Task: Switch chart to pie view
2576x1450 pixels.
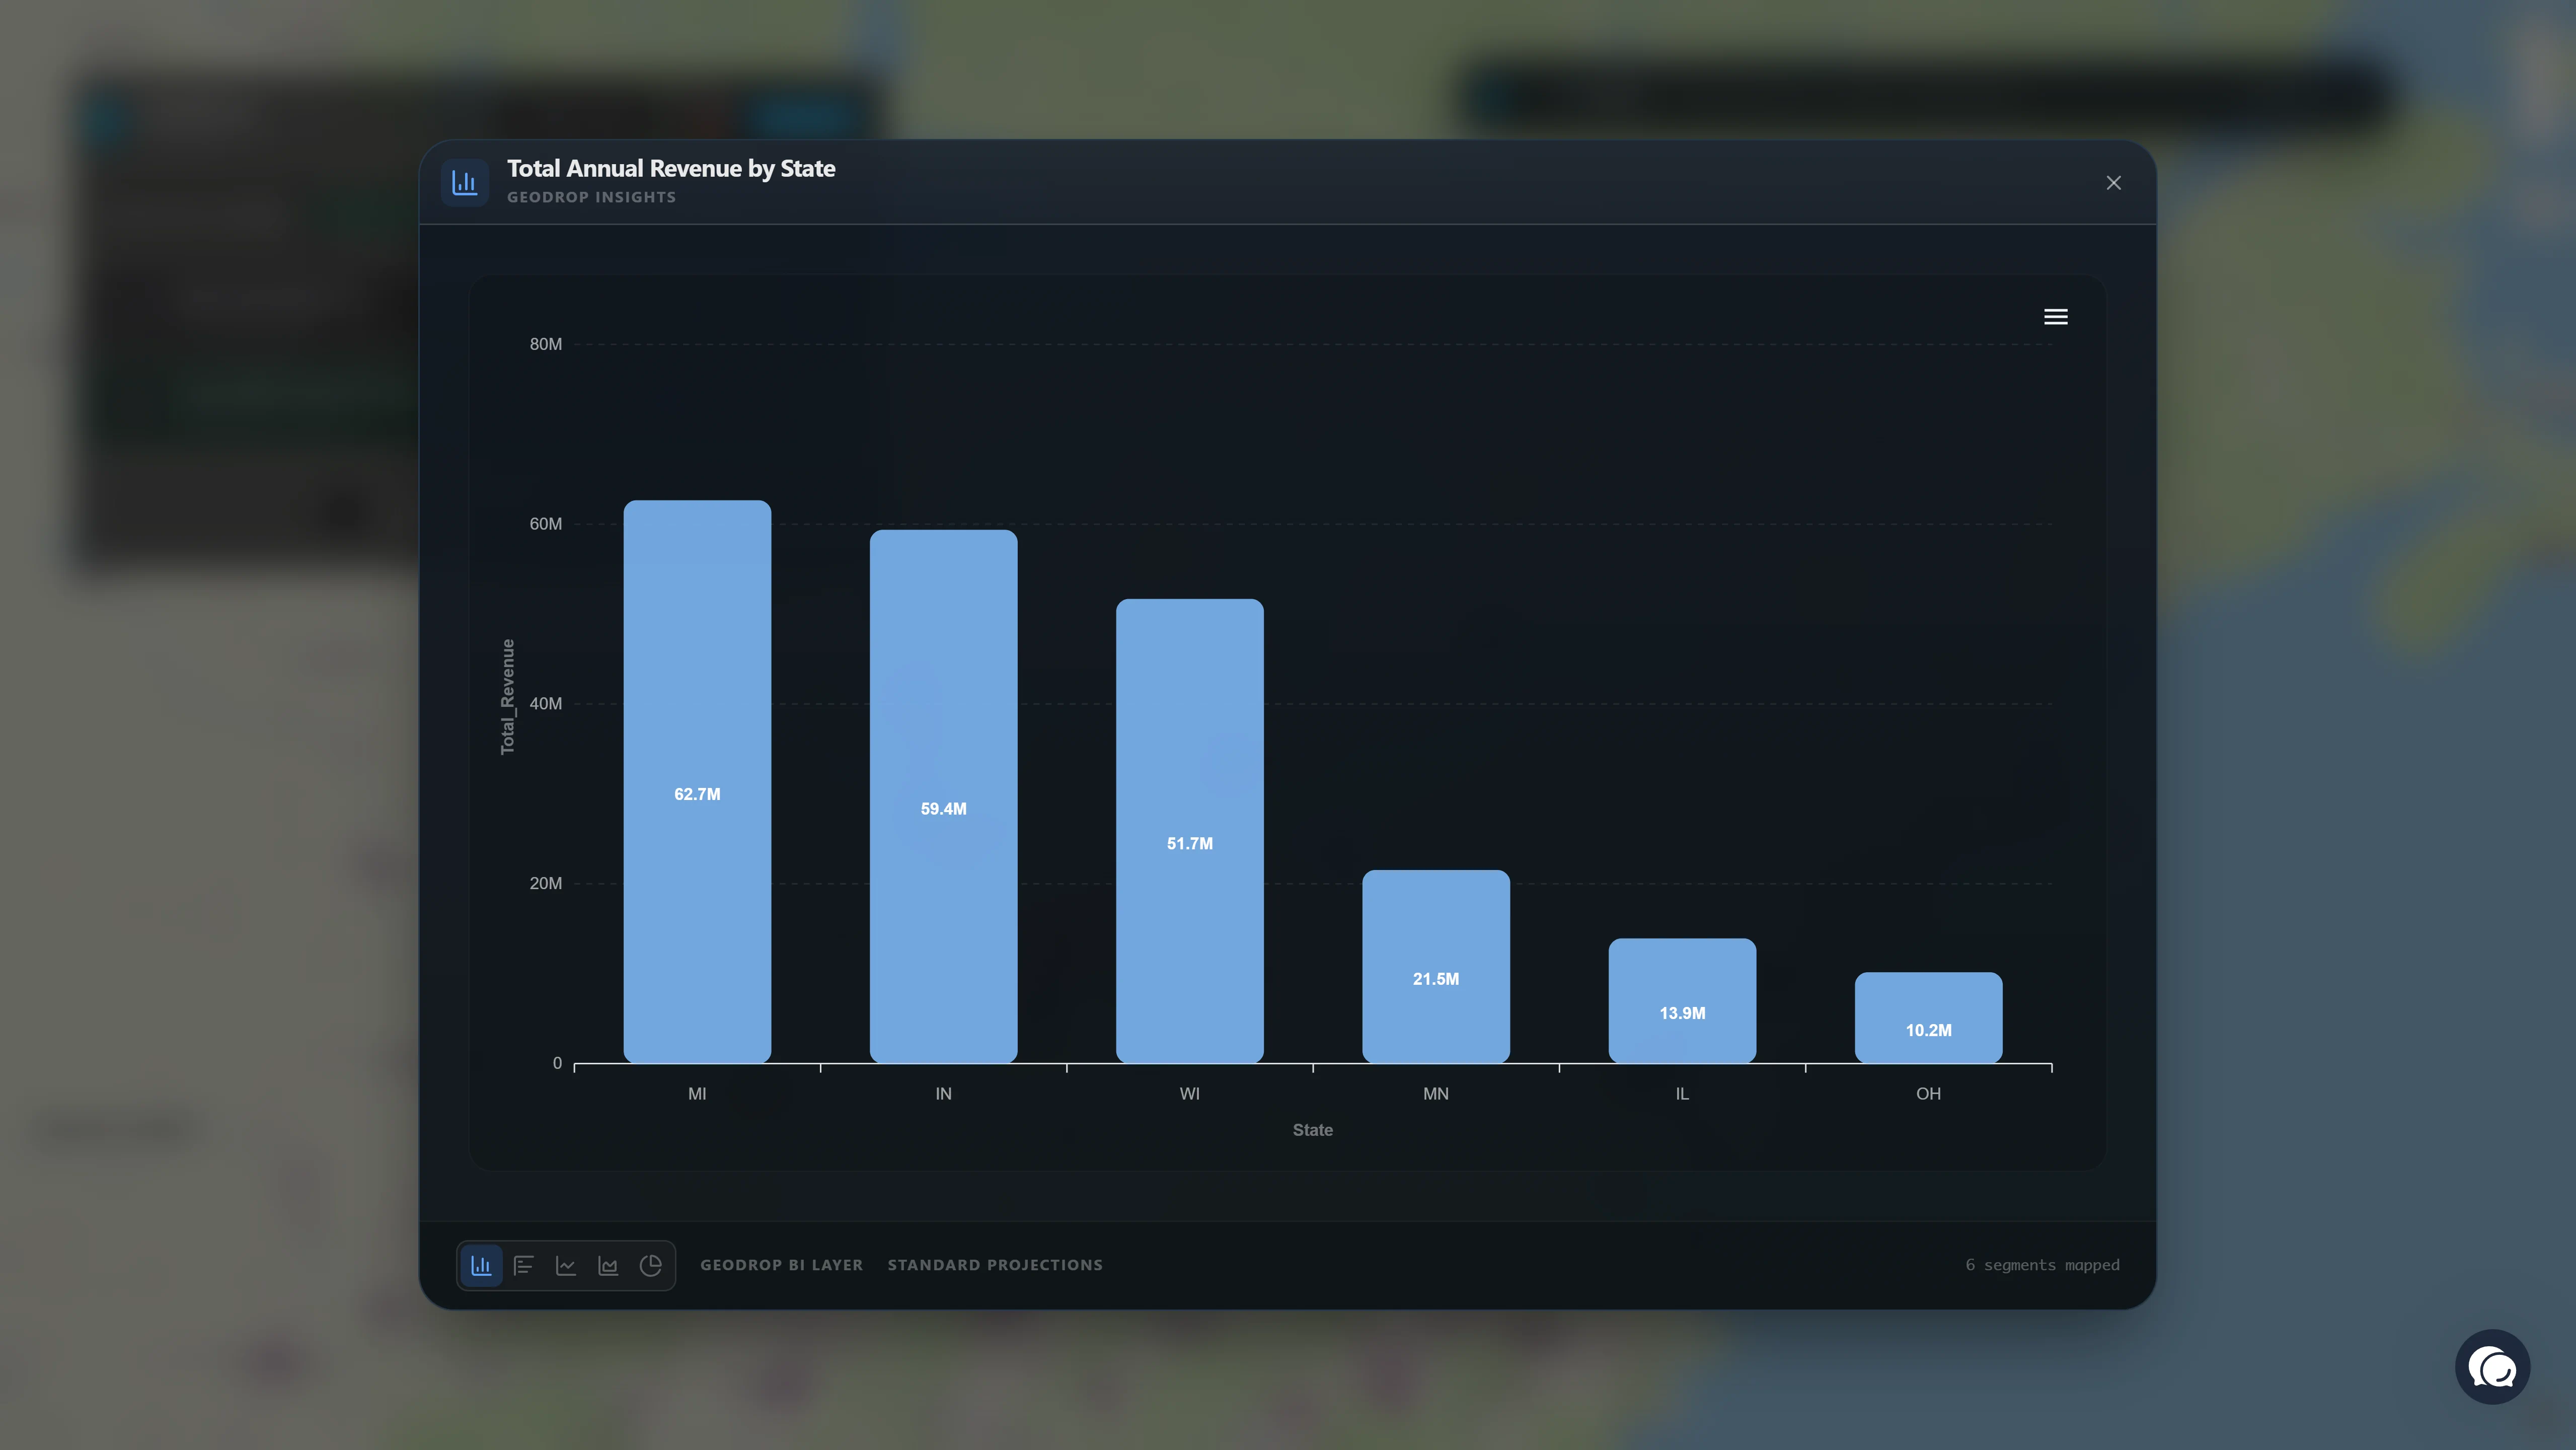Action: point(650,1265)
